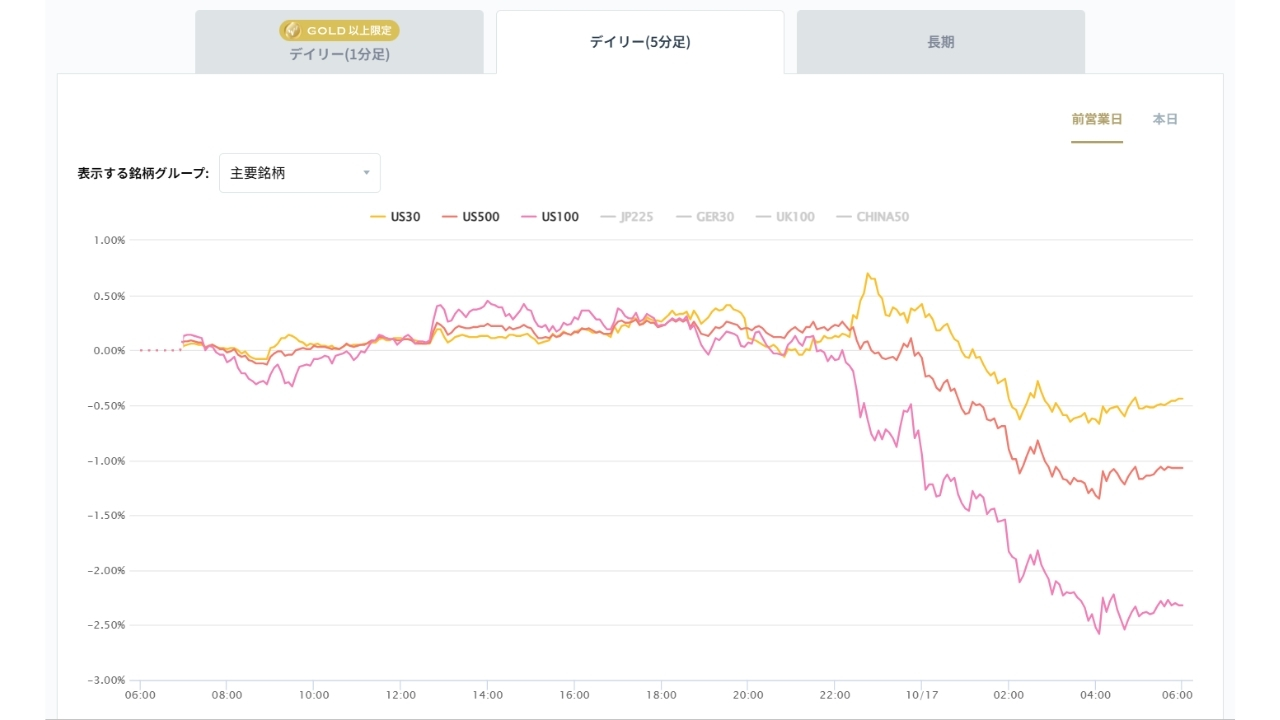Click the 18:00 x-axis time label
This screenshot has width=1280, height=720.
click(x=661, y=695)
